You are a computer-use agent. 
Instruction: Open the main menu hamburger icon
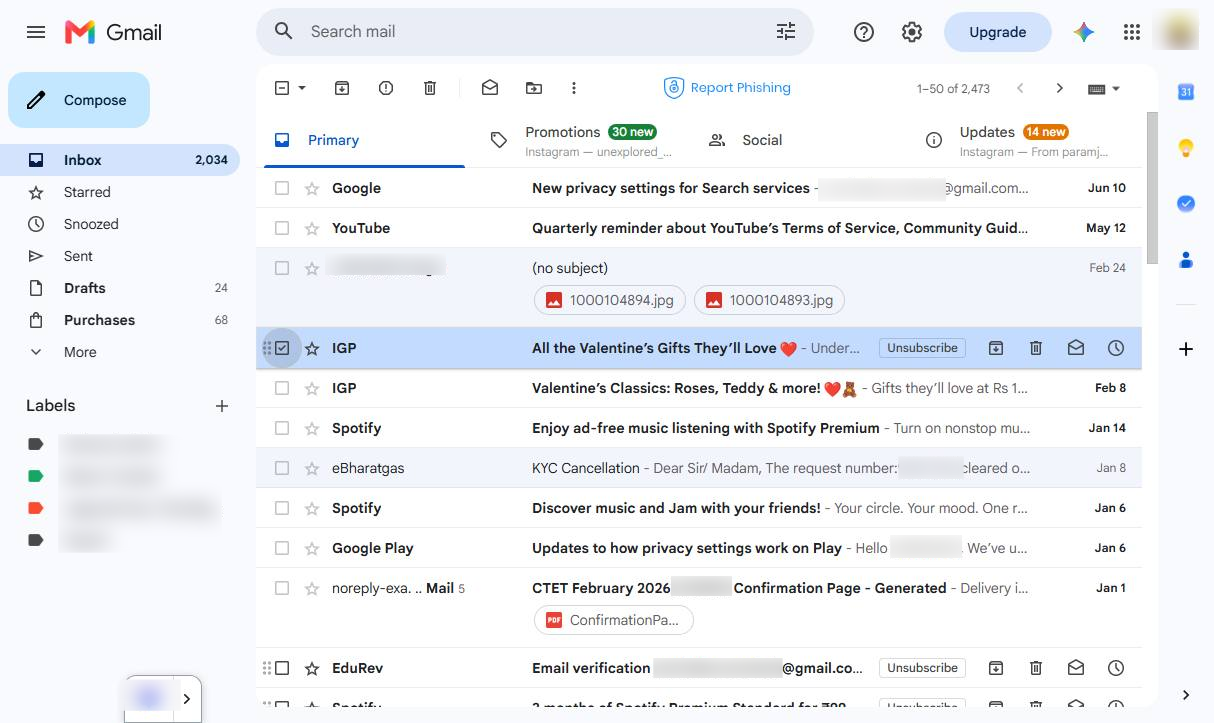click(36, 32)
